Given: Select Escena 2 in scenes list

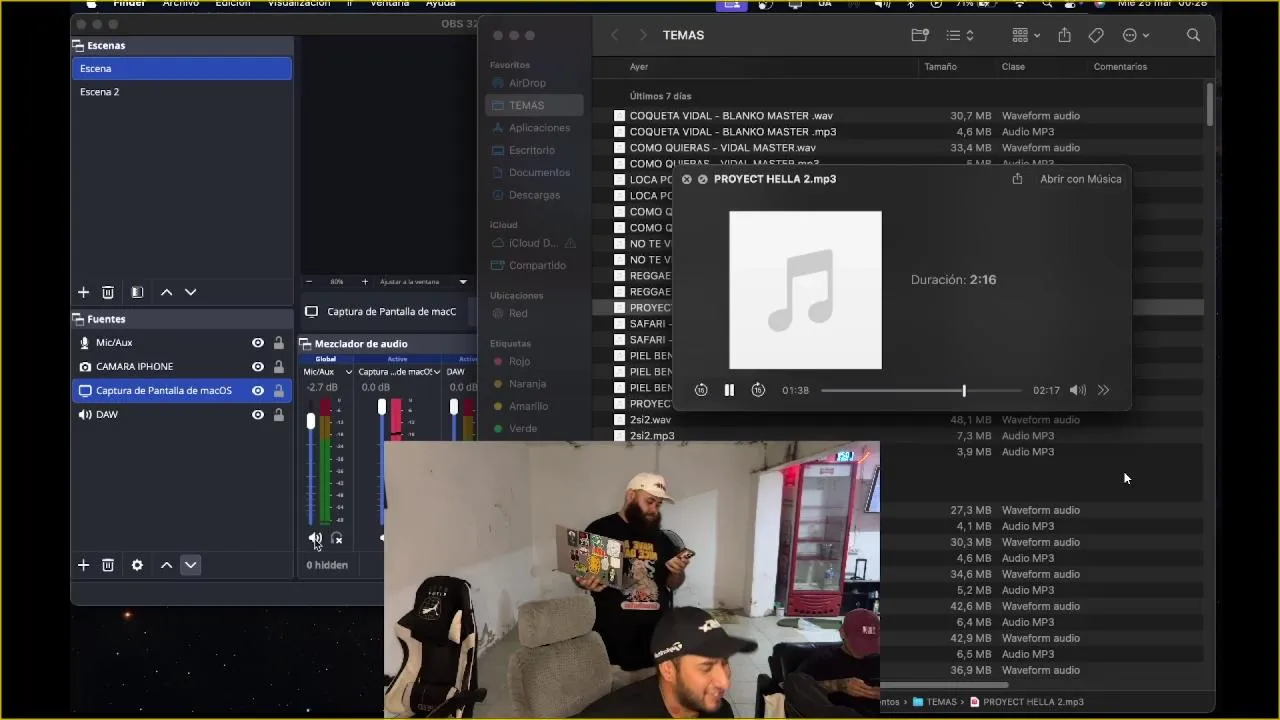Looking at the screenshot, I should click(x=182, y=92).
